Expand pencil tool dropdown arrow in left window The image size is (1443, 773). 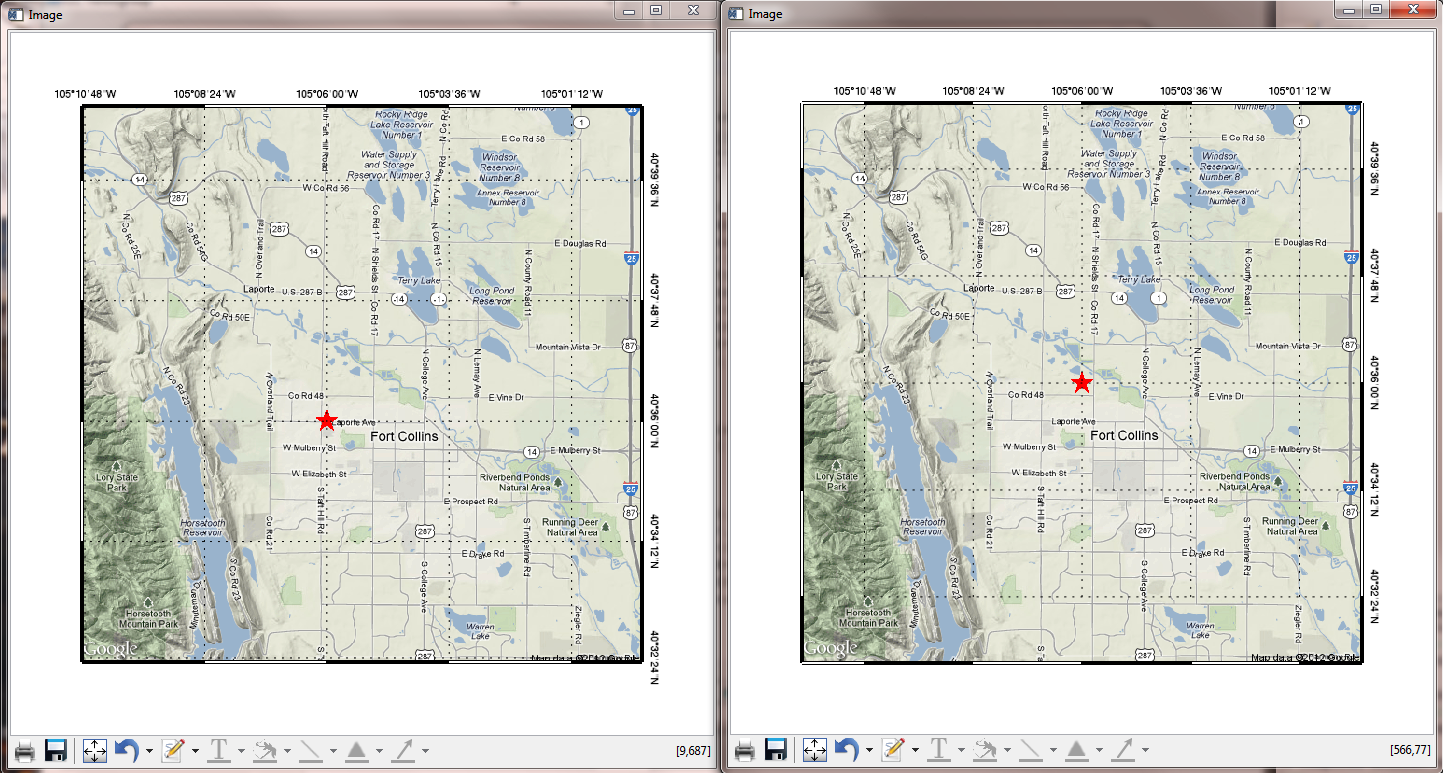pyautogui.click(x=196, y=751)
